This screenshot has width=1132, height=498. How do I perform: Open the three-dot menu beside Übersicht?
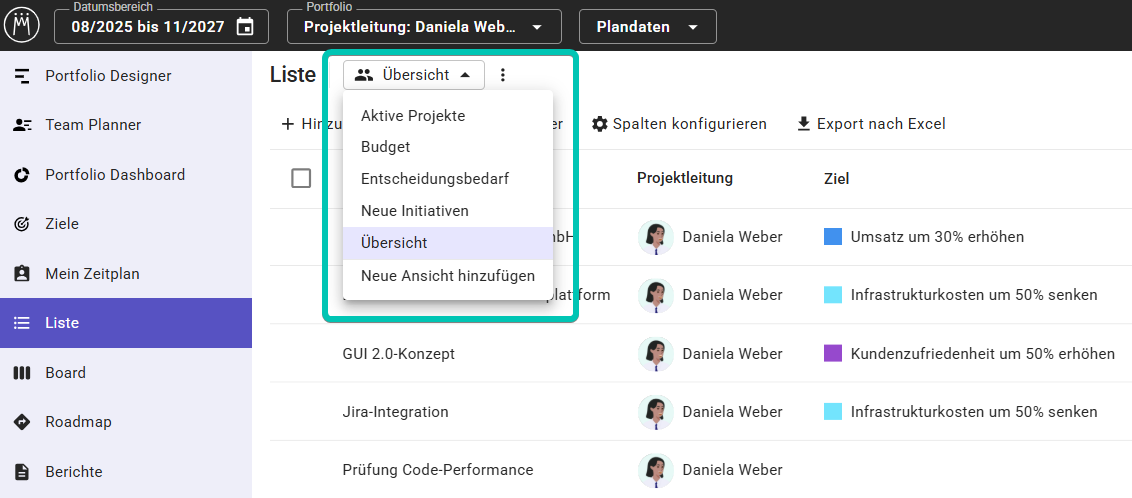[503, 75]
